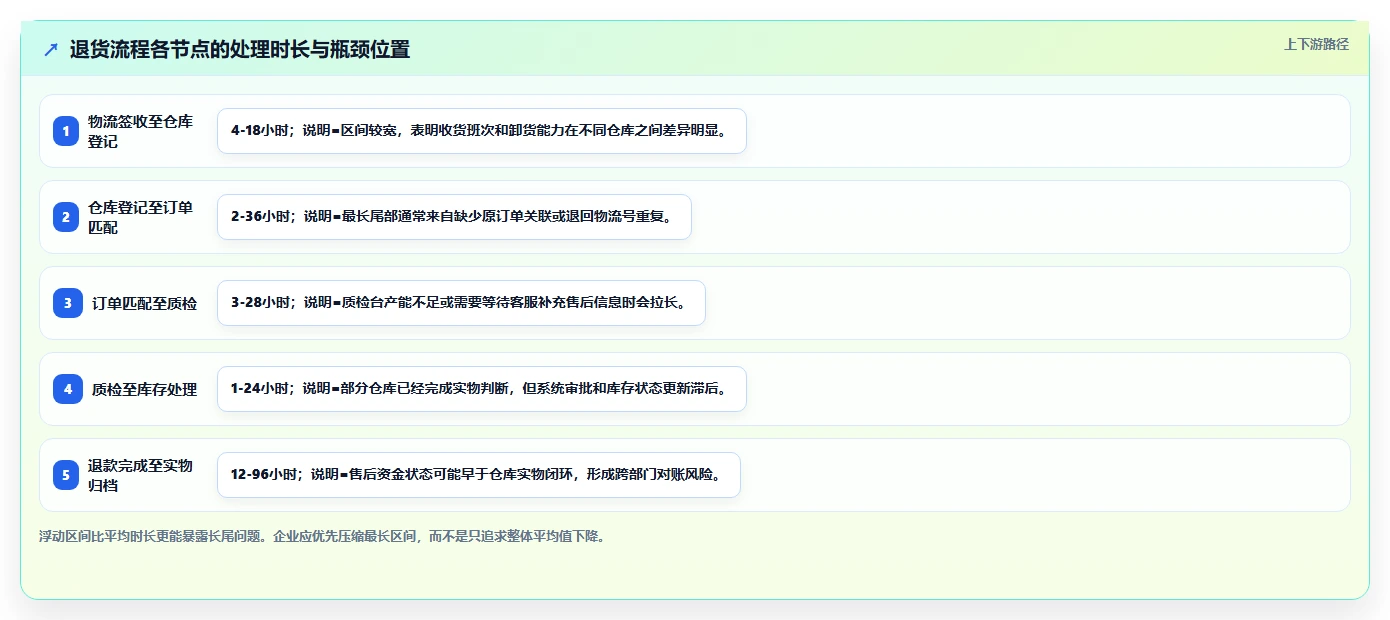Click the 3-28小时 description box
1390x620 pixels.
pos(462,303)
